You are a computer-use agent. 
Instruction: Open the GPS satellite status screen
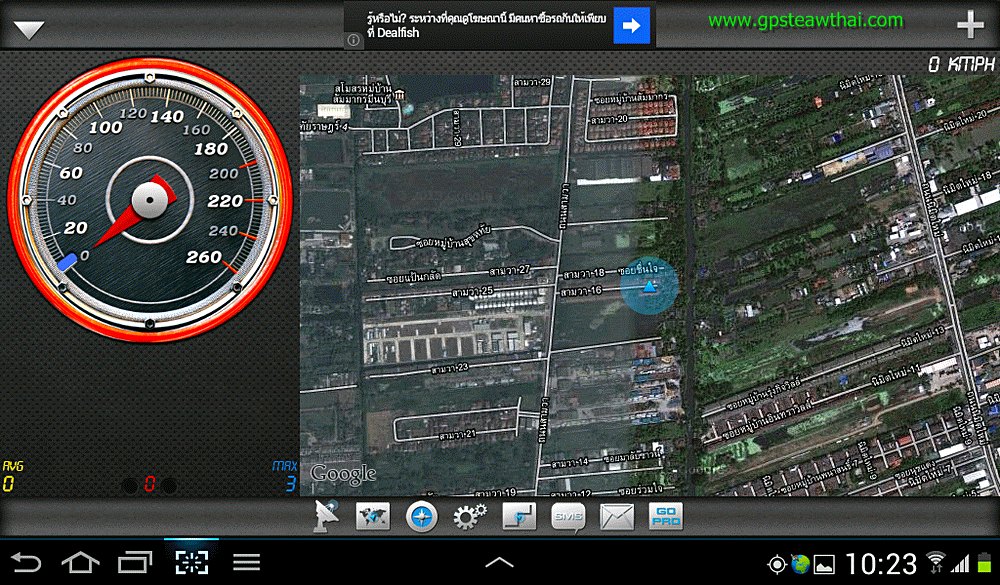tap(325, 517)
